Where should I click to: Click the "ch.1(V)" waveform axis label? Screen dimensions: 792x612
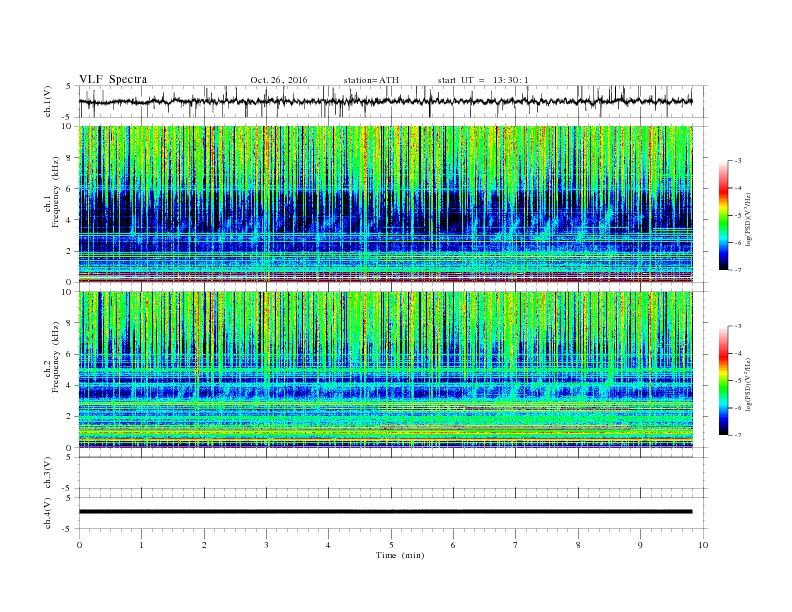click(48, 101)
